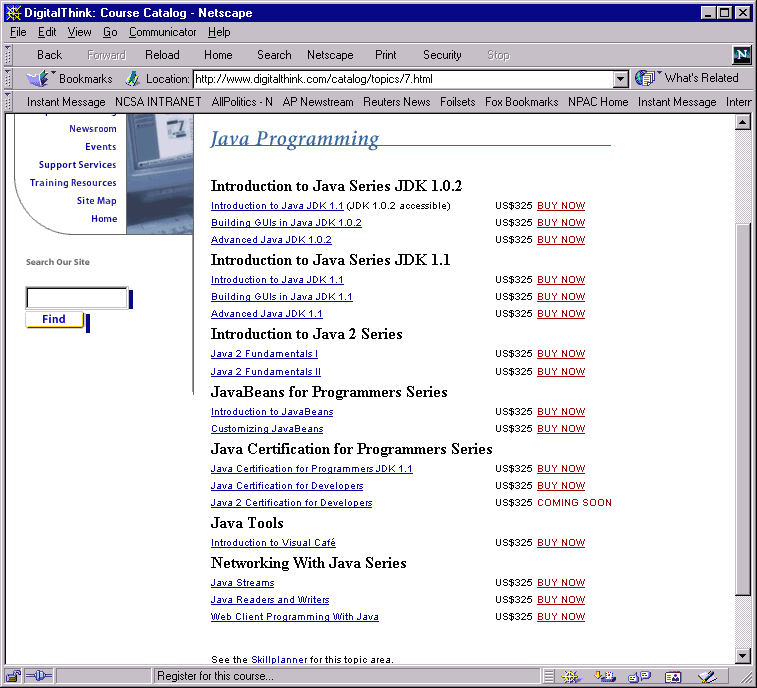Viewport: 757px width, 688px height.
Task: Click the Forward toolbar button
Action: [106, 55]
